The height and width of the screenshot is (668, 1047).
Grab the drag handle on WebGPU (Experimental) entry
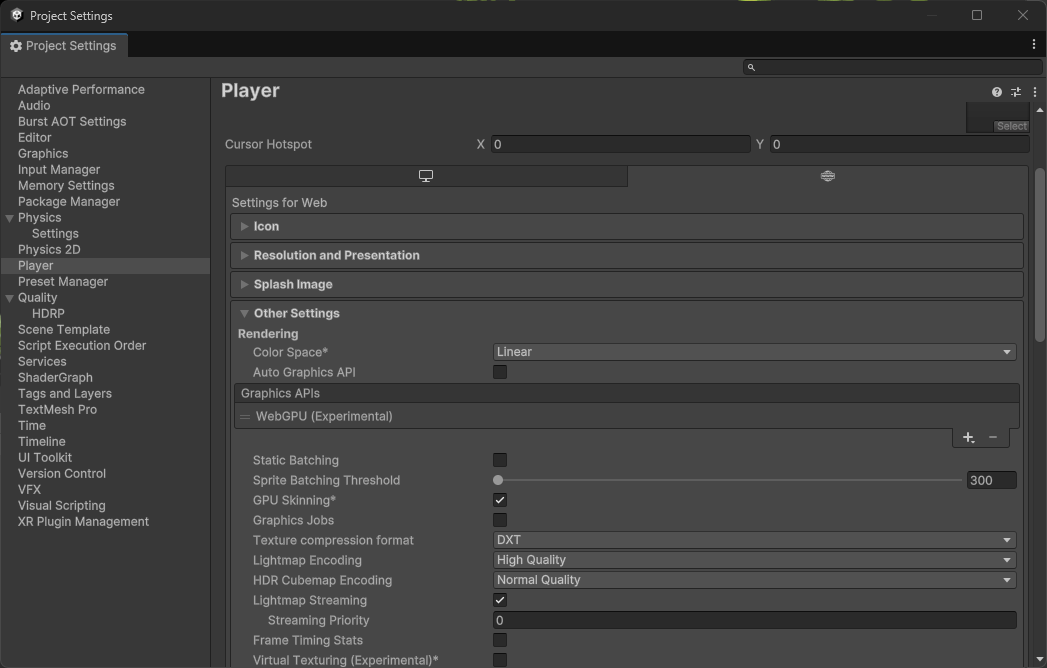point(244,416)
